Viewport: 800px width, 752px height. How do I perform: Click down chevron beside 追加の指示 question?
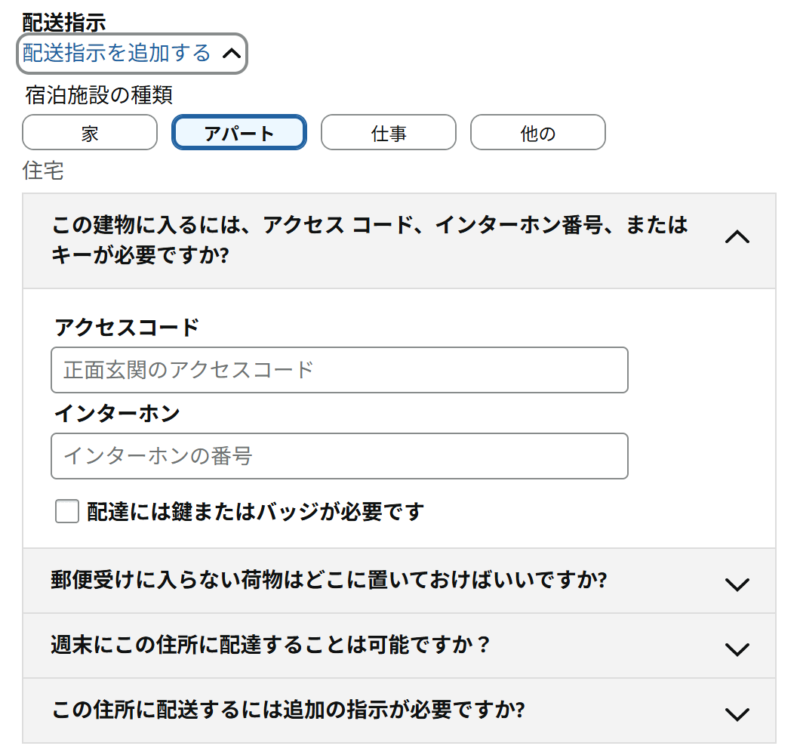[737, 714]
